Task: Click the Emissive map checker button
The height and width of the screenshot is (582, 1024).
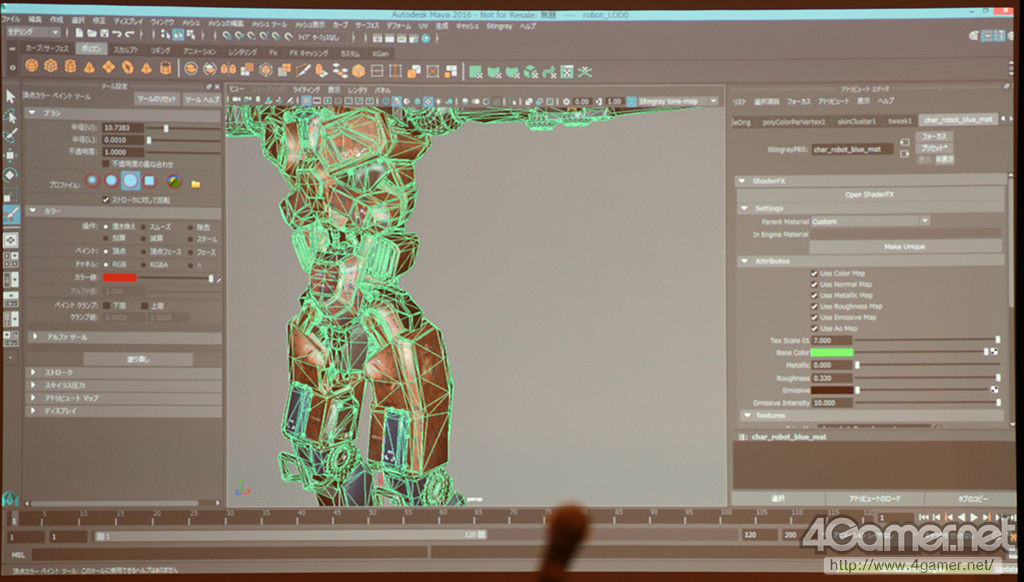Action: tap(994, 390)
